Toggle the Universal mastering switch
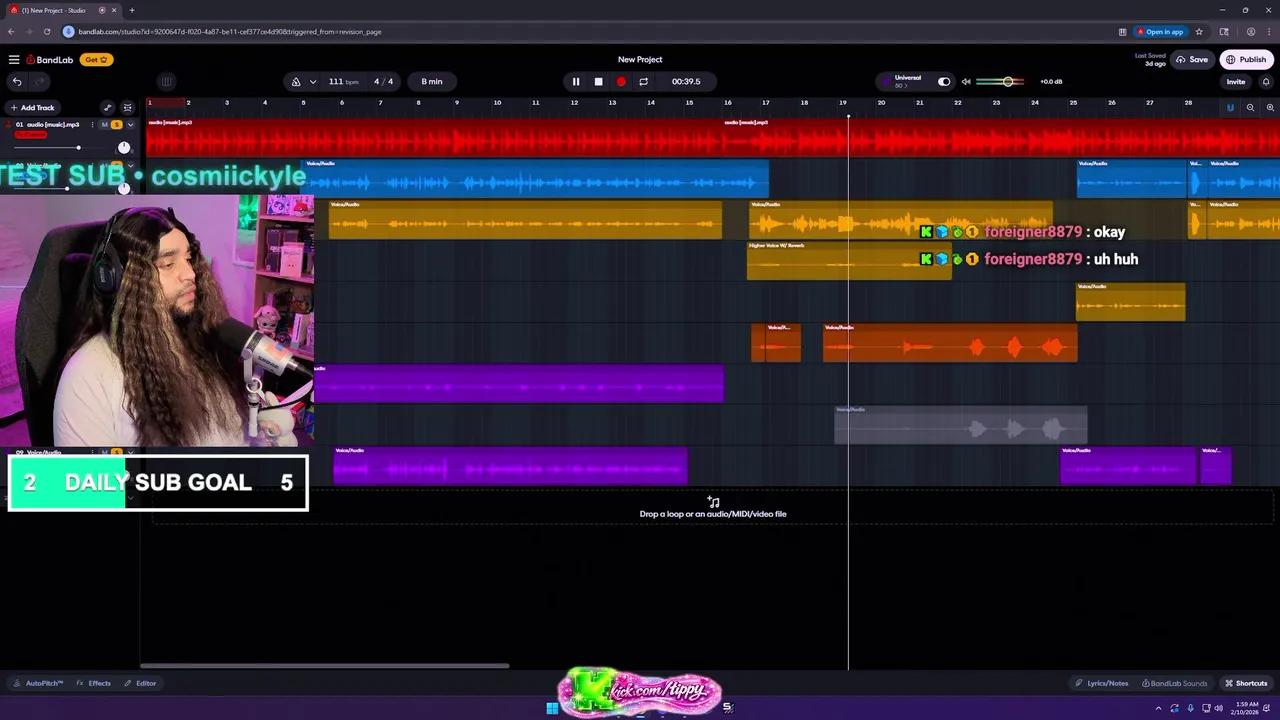 coord(944,82)
